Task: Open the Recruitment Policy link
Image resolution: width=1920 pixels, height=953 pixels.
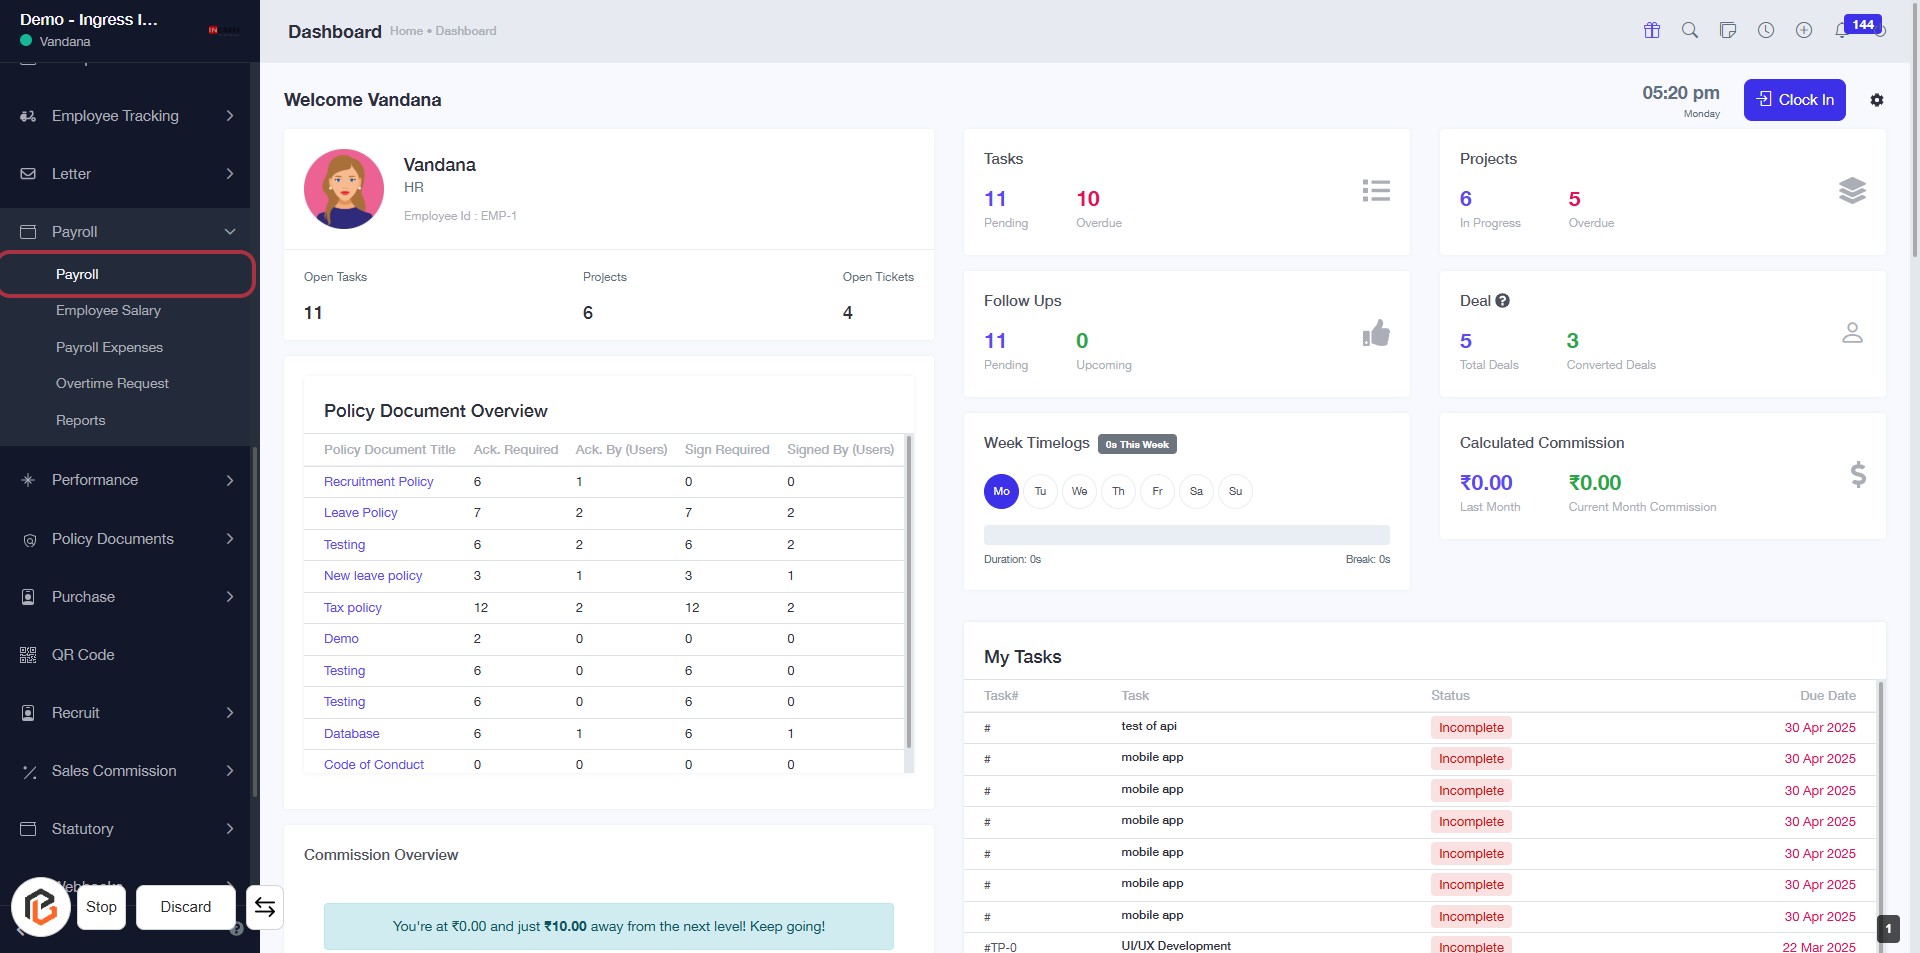Action: (x=378, y=482)
